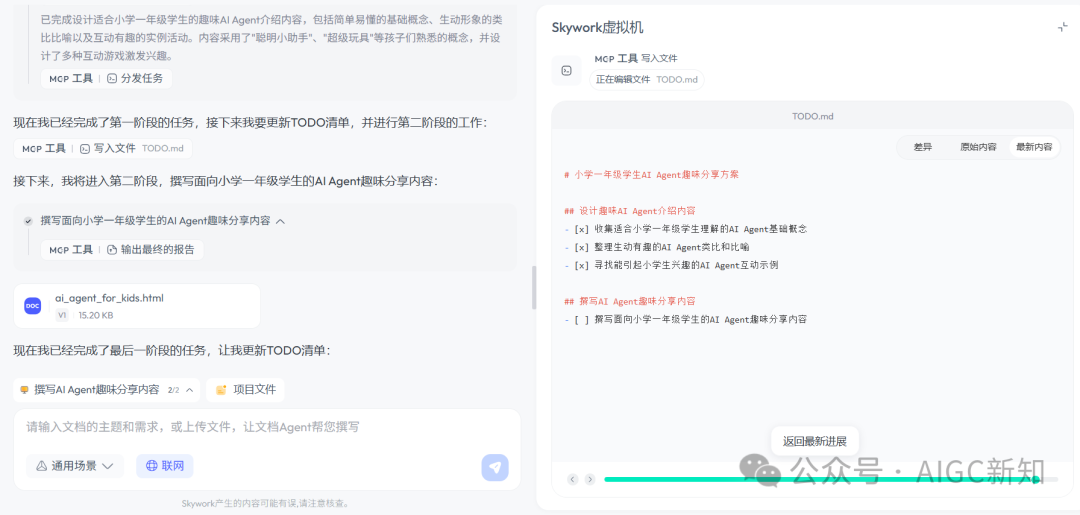Open the 项目文件 button
The width and height of the screenshot is (1080, 515).
coord(245,390)
